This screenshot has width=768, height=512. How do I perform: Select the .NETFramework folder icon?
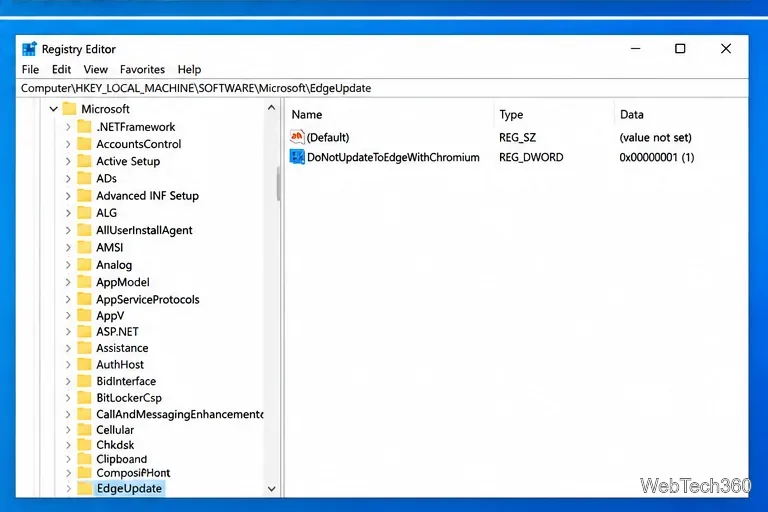click(x=84, y=126)
